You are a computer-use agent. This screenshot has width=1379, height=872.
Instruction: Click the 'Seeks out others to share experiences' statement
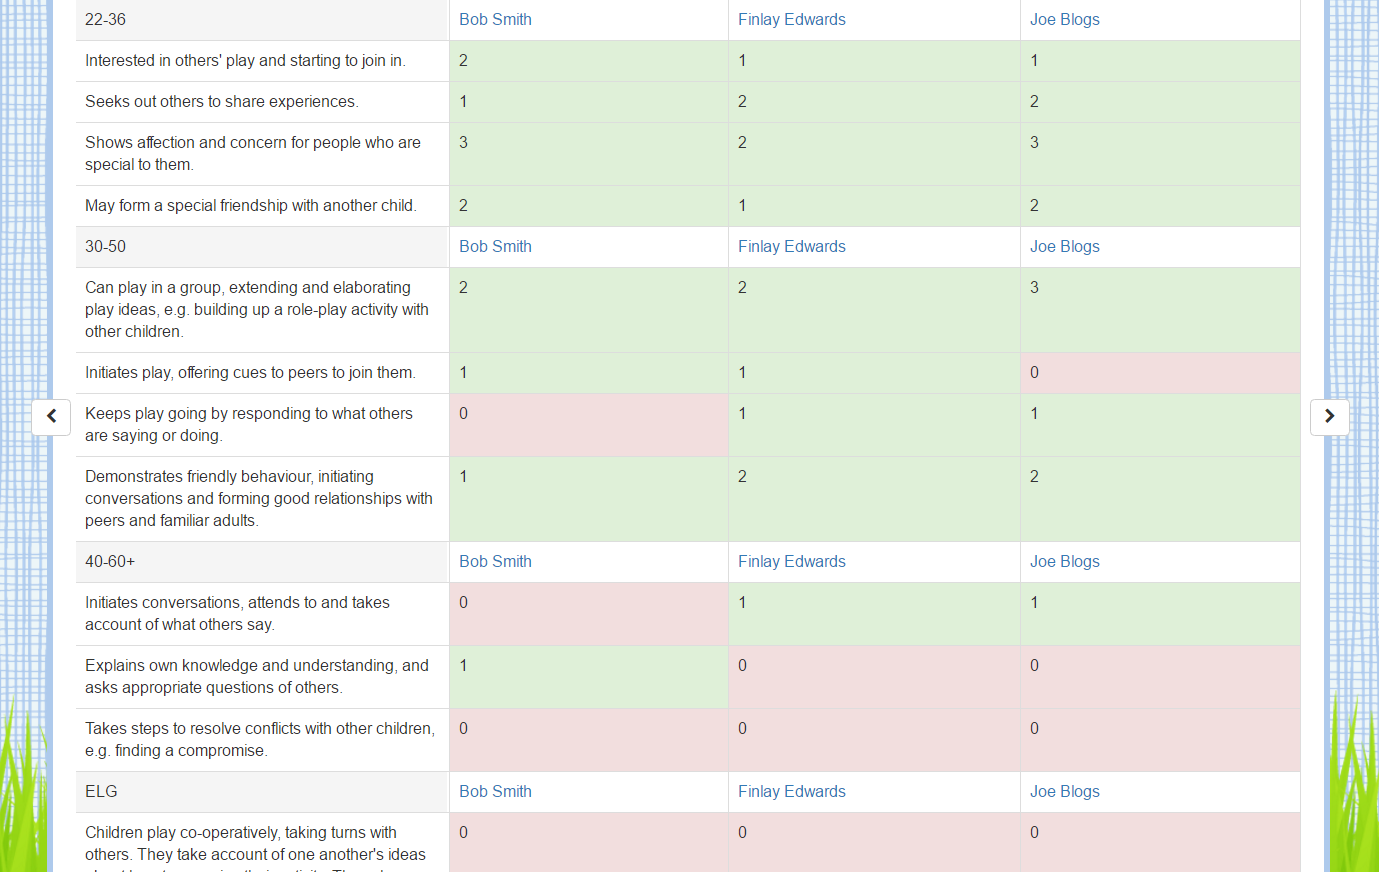(x=222, y=102)
